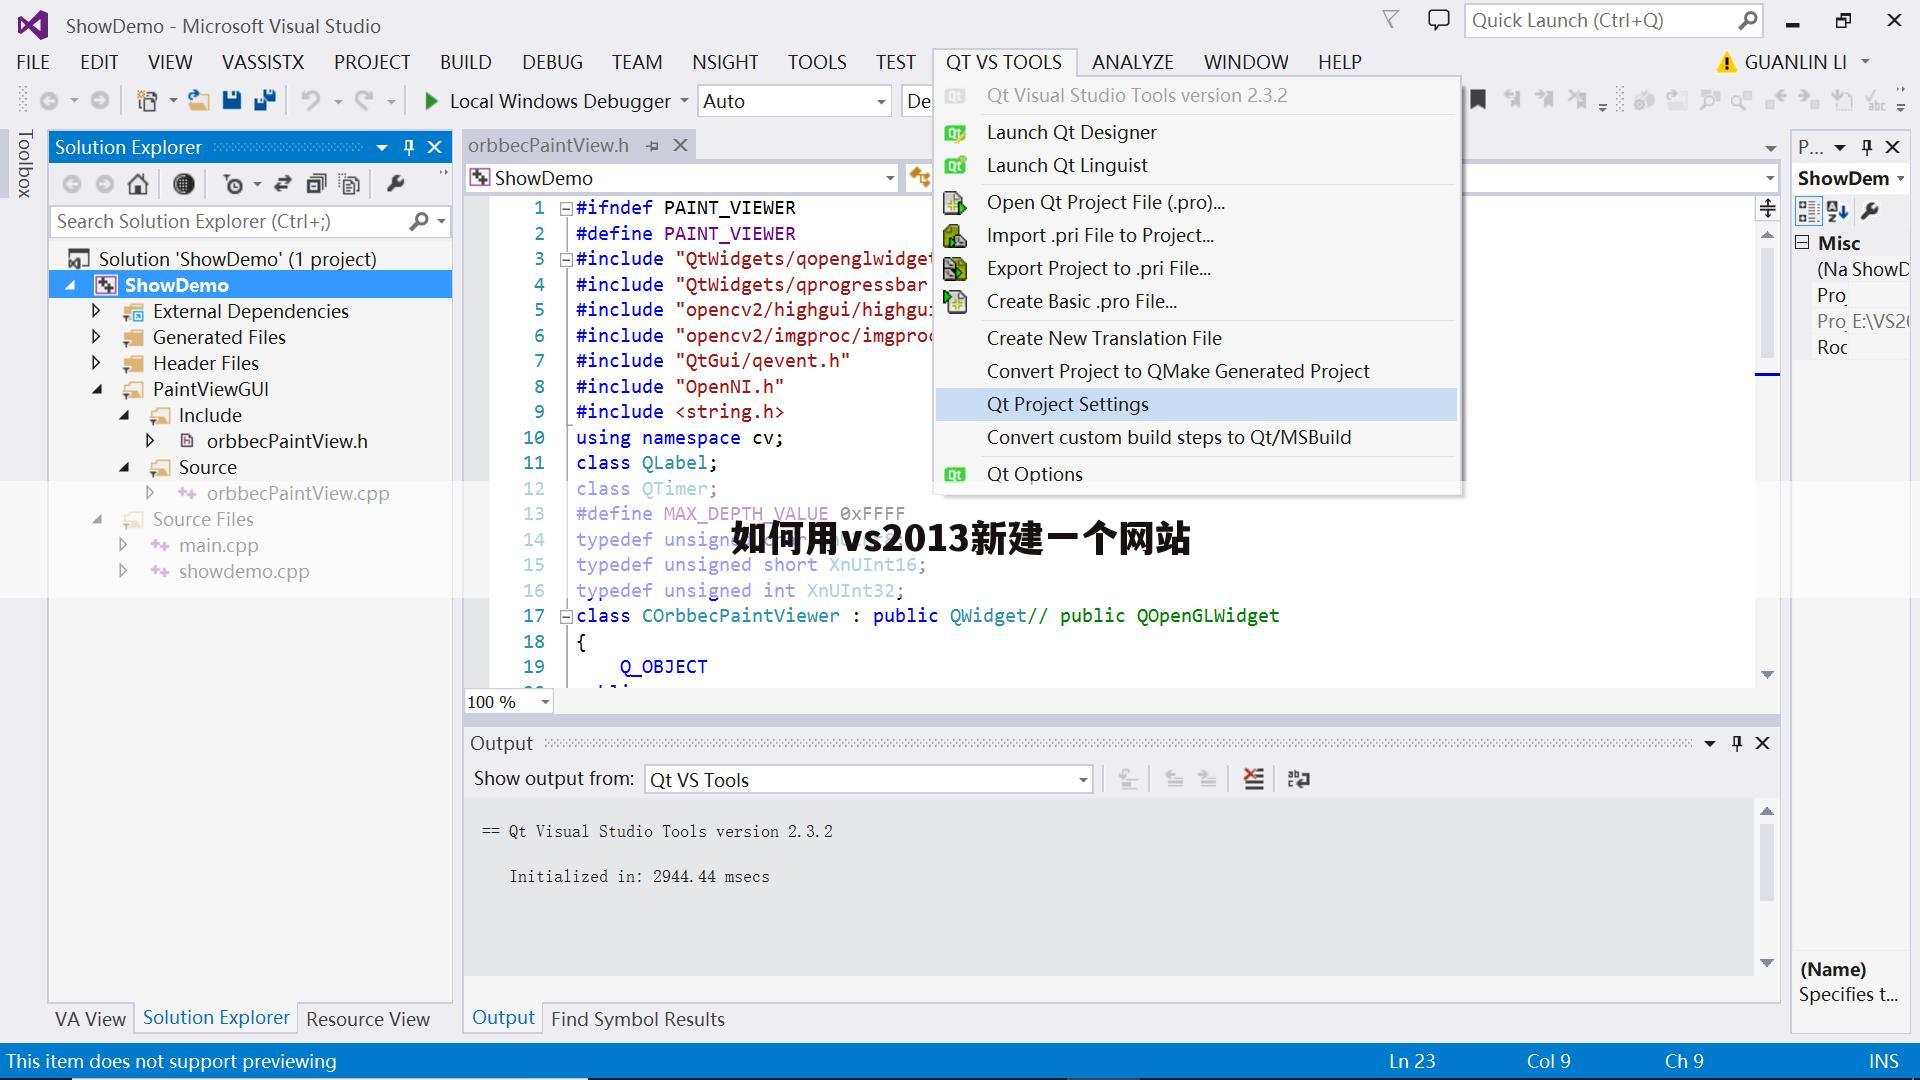
Task: Select Categorized view in Properties panel
Action: pyautogui.click(x=1809, y=211)
